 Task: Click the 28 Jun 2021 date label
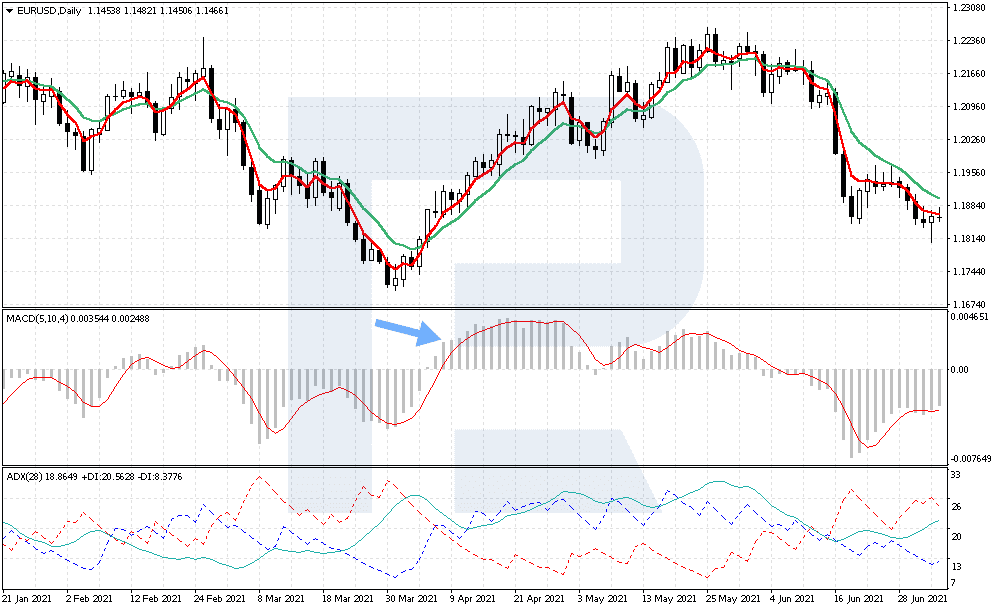coord(919,598)
